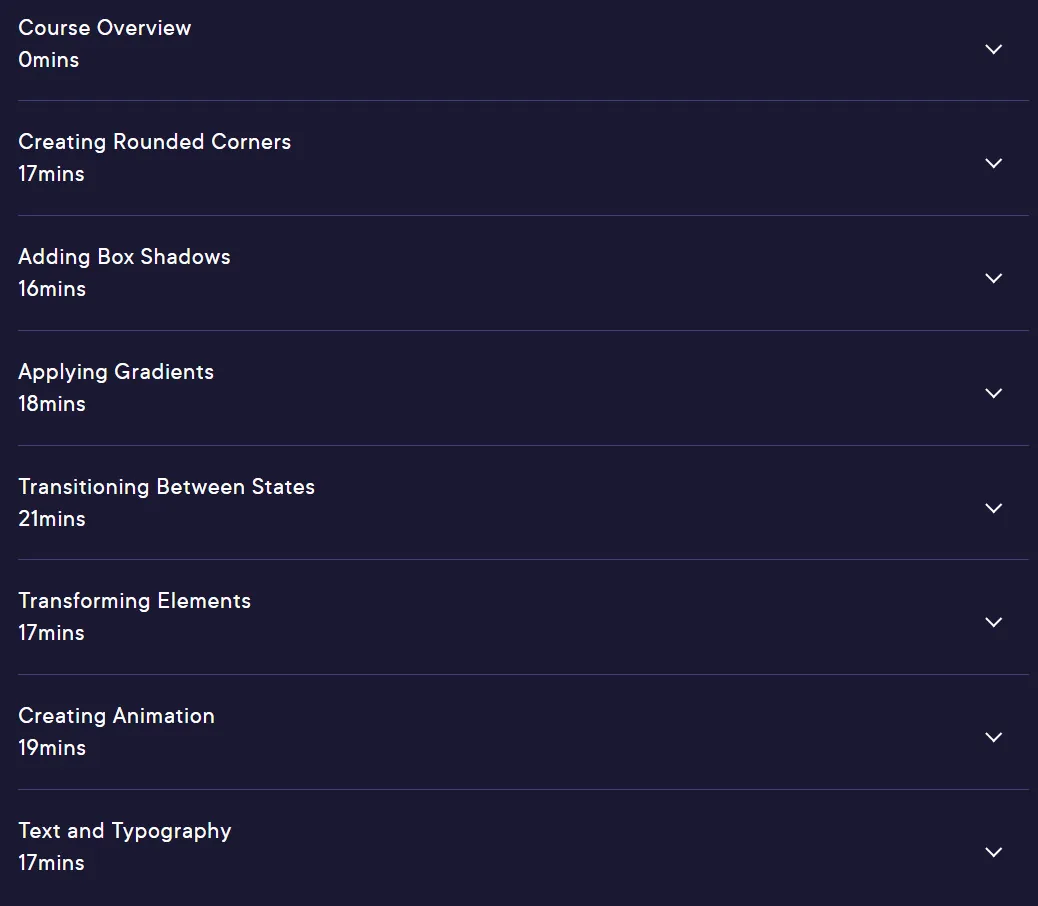Expand Transitioning Between States chevron
This screenshot has height=906, width=1038.
[x=993, y=508]
